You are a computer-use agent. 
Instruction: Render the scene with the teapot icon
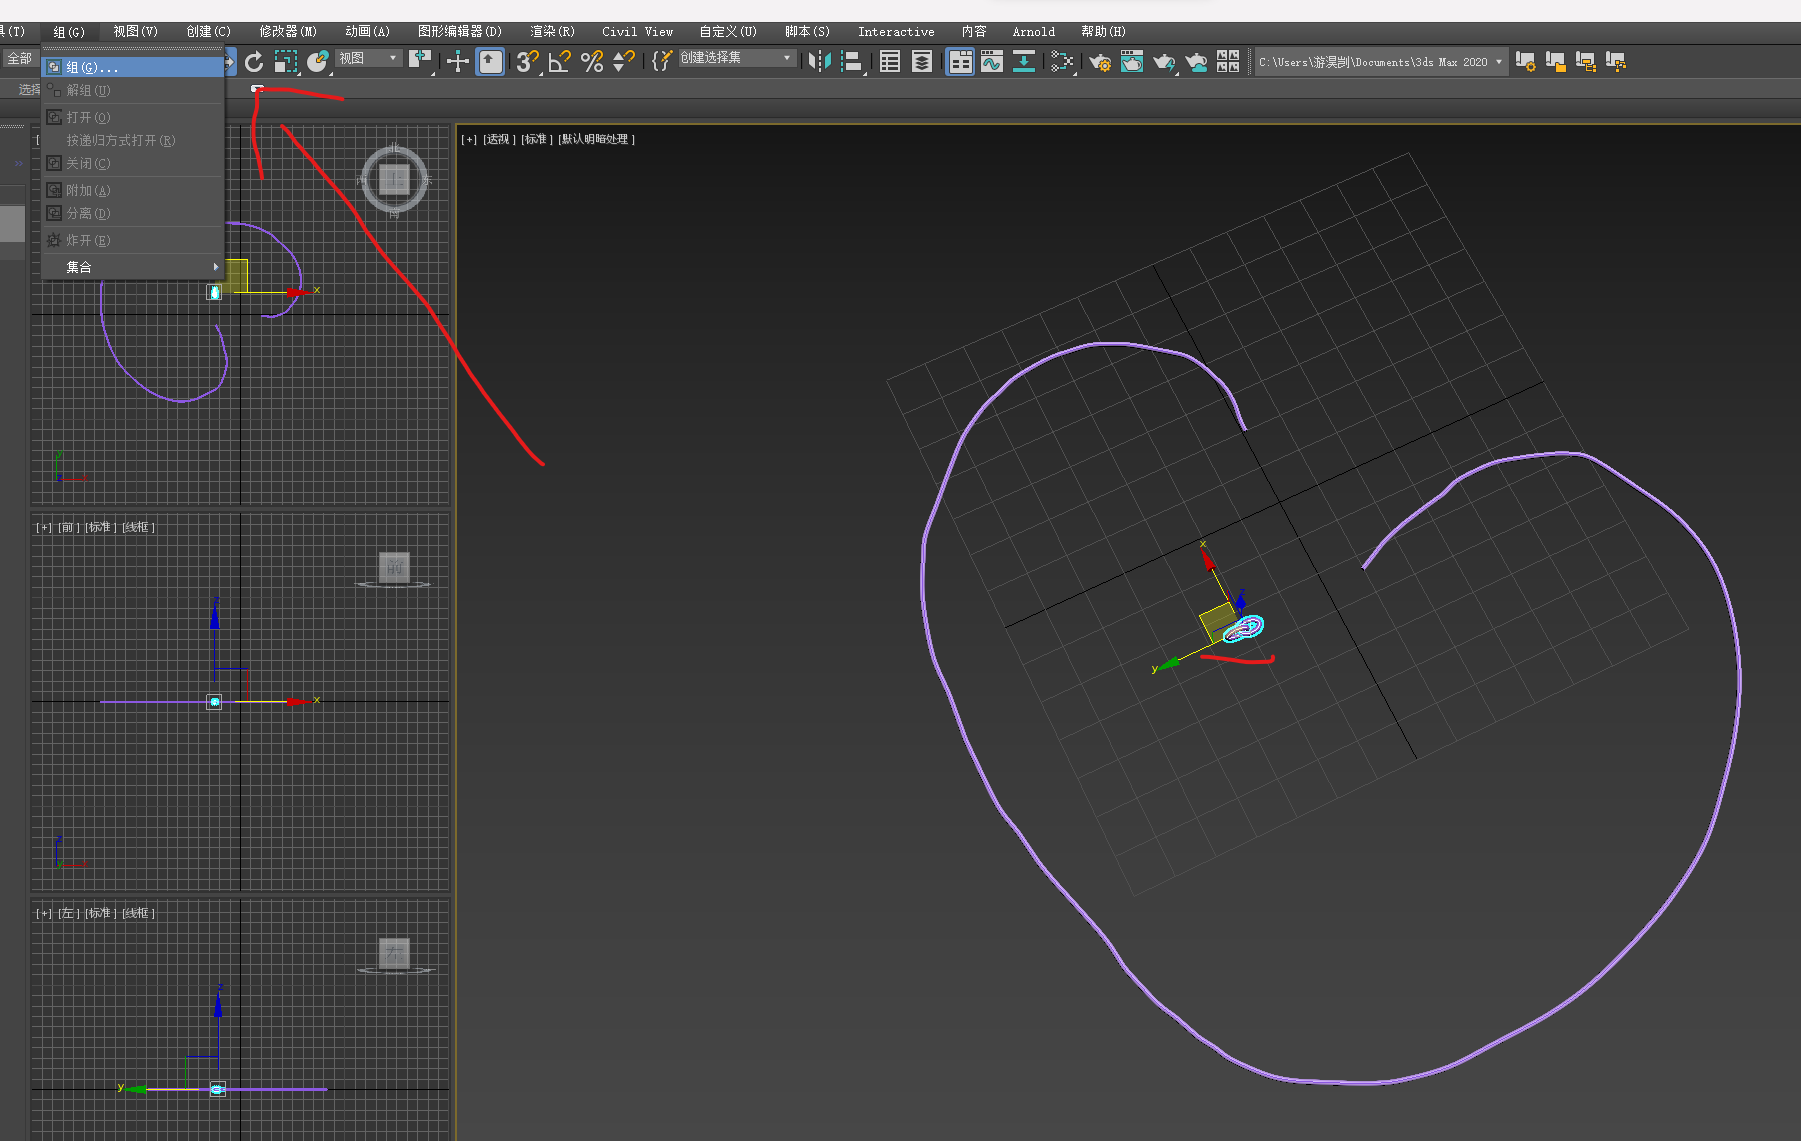coord(1164,62)
